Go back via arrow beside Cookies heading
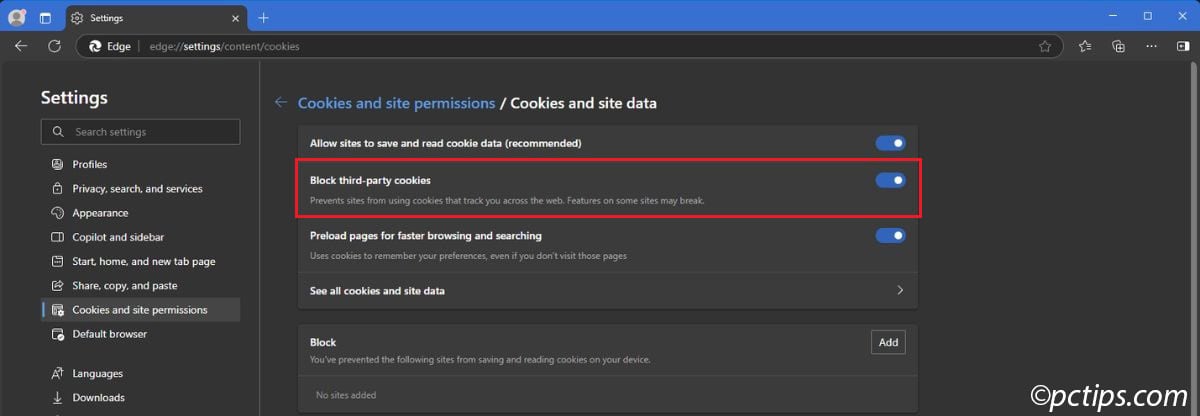Viewport: 1200px width, 416px height. tap(281, 103)
